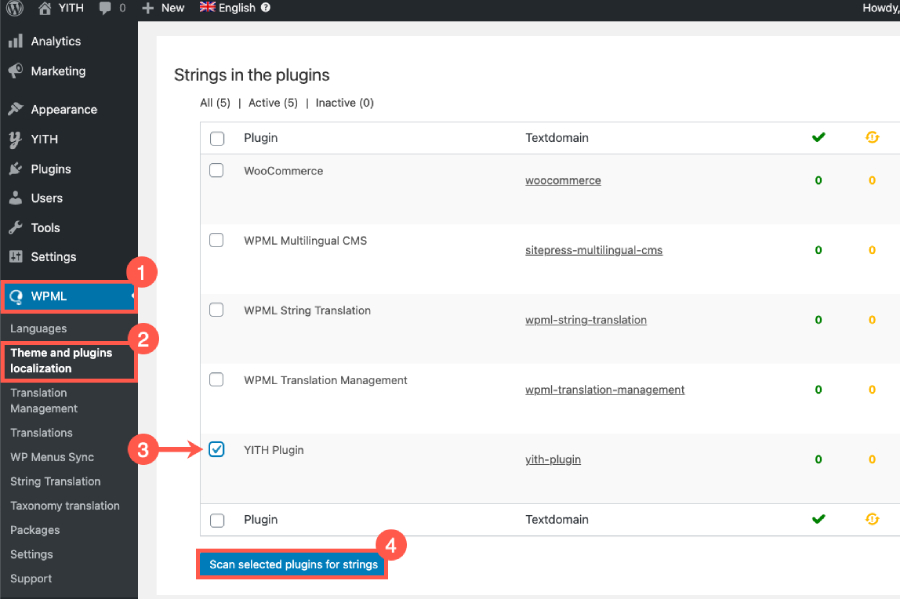Open the WPML menu item
Image resolution: width=900 pixels, height=600 pixels.
(69, 296)
